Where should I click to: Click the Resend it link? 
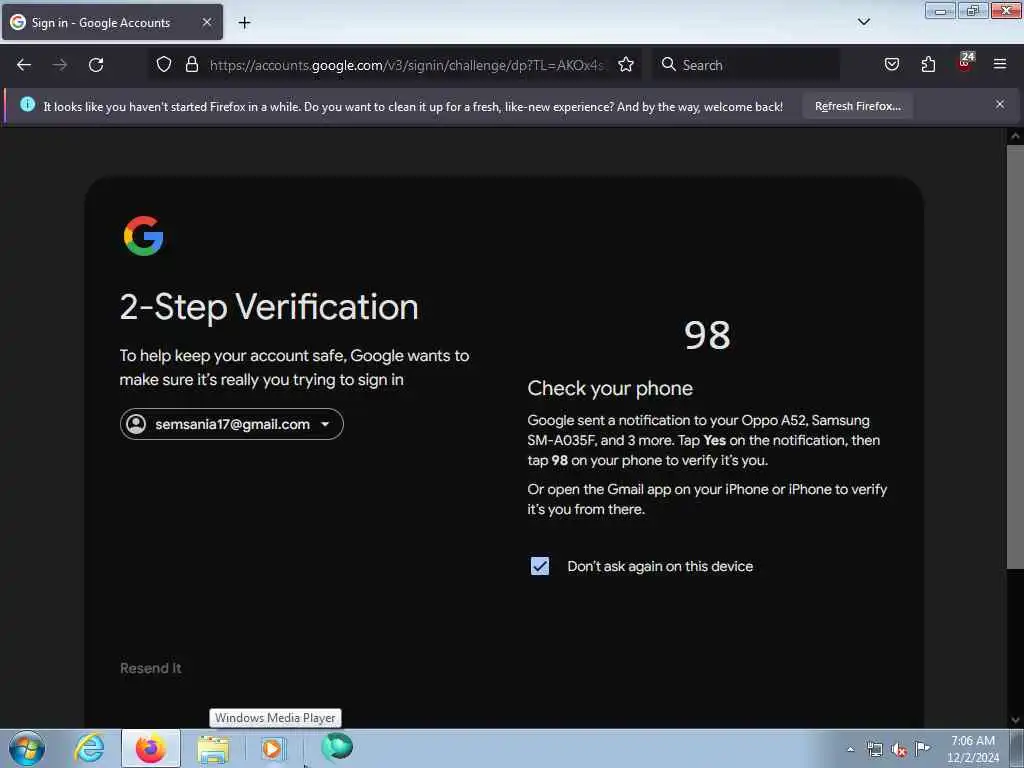(x=150, y=668)
